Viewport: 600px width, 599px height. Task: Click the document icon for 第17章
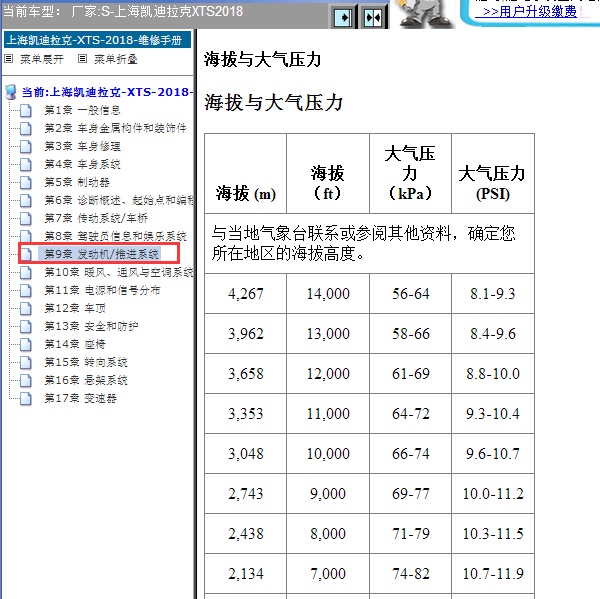(26, 398)
